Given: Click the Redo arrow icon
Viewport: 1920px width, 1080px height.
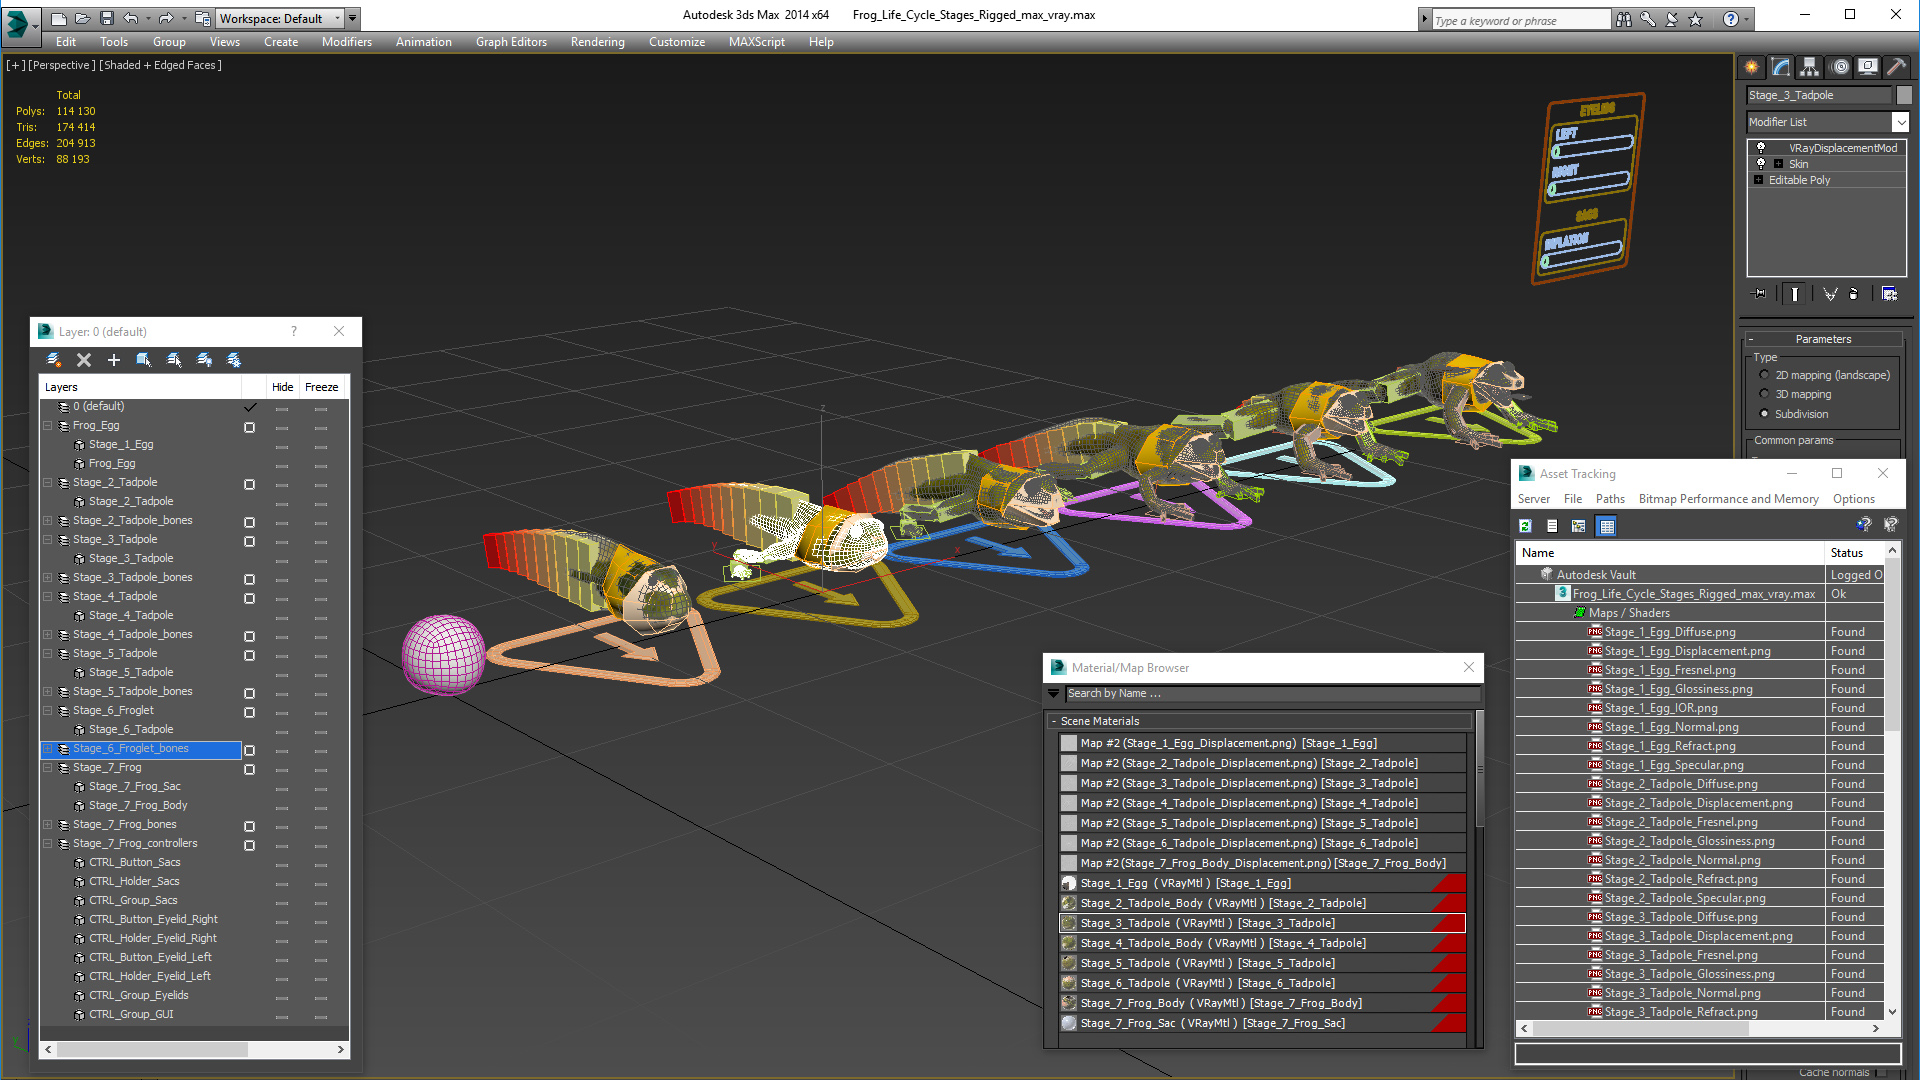Looking at the screenshot, I should [166, 18].
